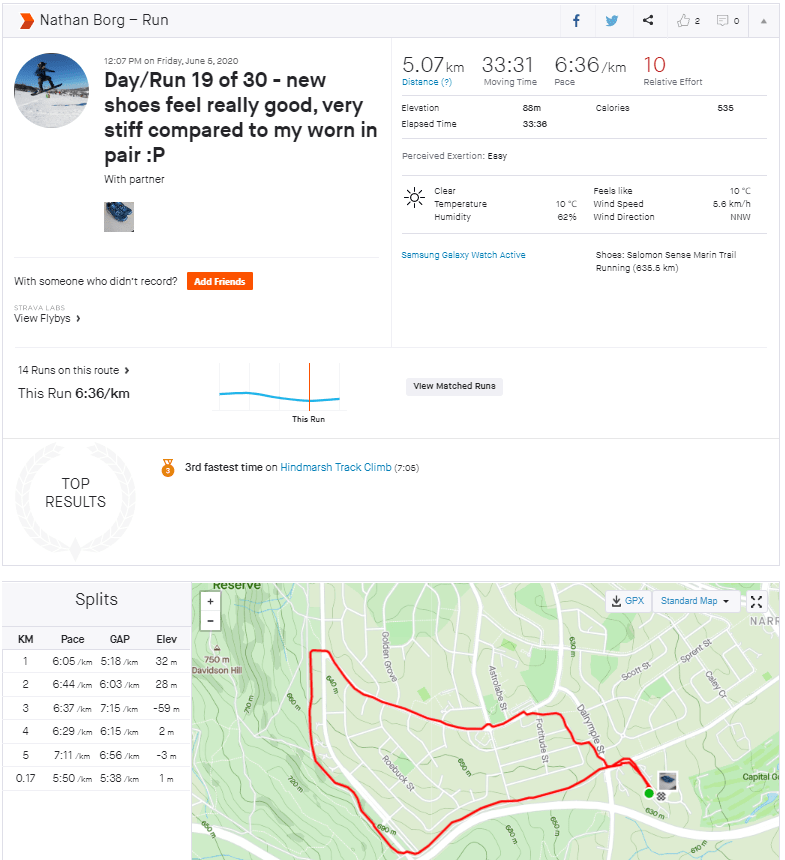The image size is (785, 860).
Task: Download the GPX file
Action: click(628, 601)
